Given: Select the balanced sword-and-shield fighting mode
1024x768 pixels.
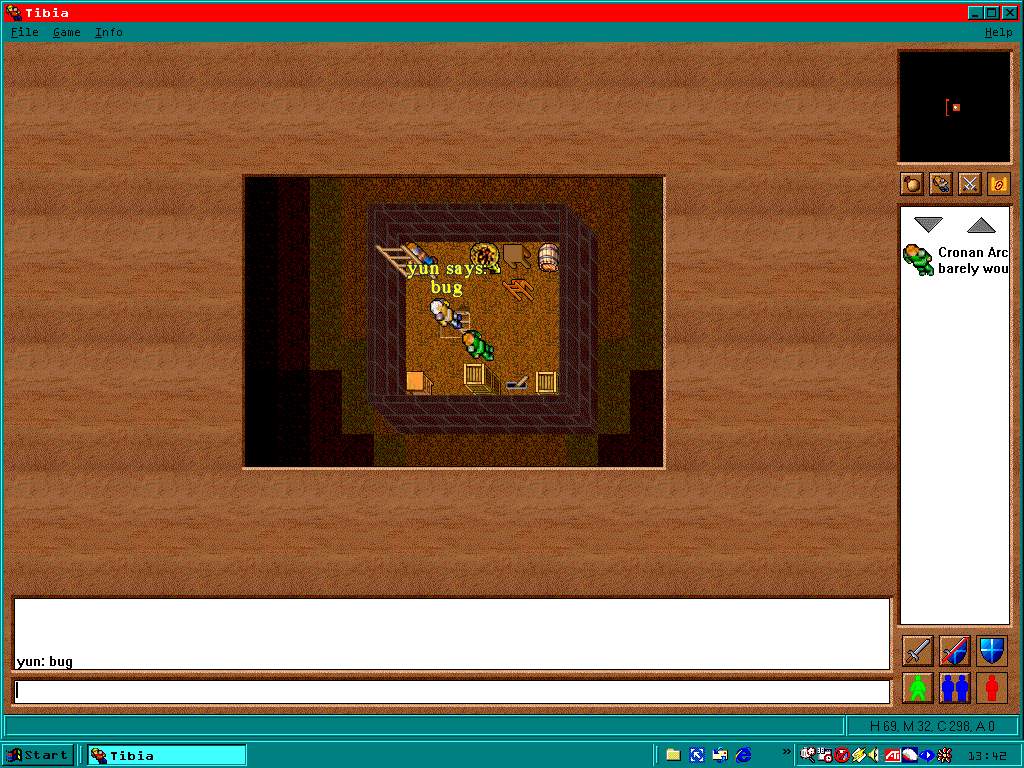Looking at the screenshot, I should point(955,651).
